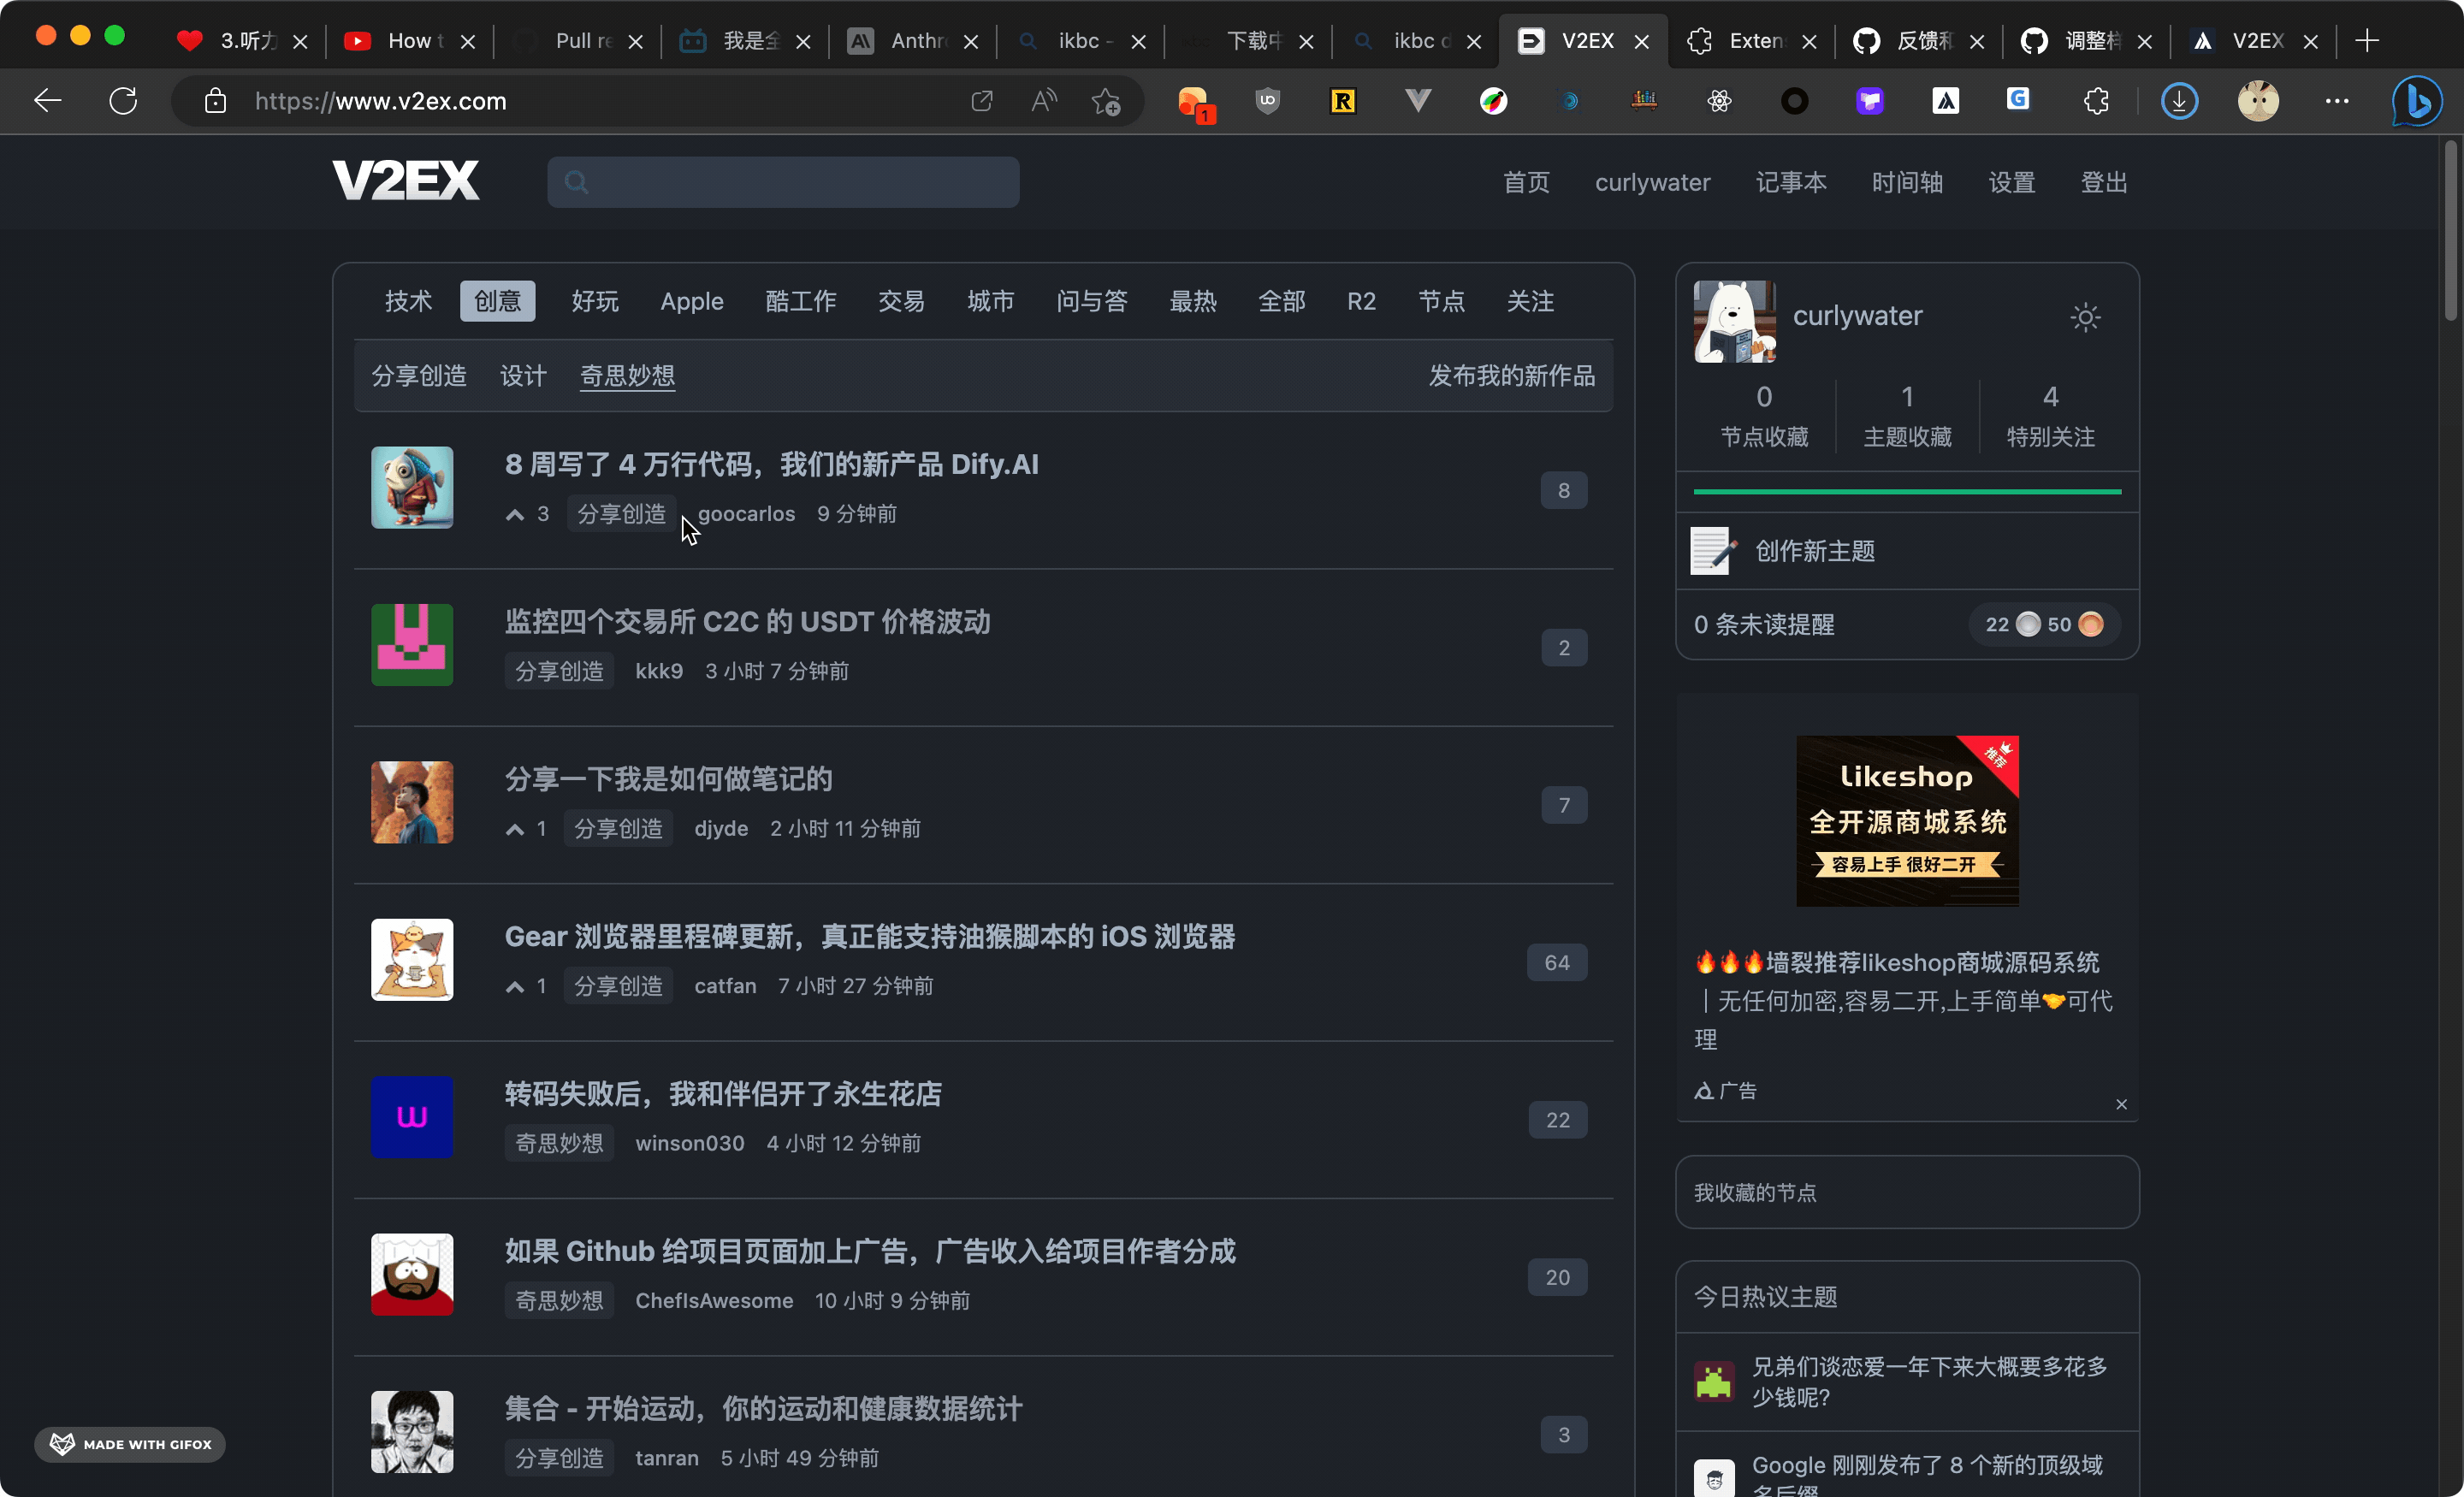Close the likeshop advertisement

tap(2121, 1104)
